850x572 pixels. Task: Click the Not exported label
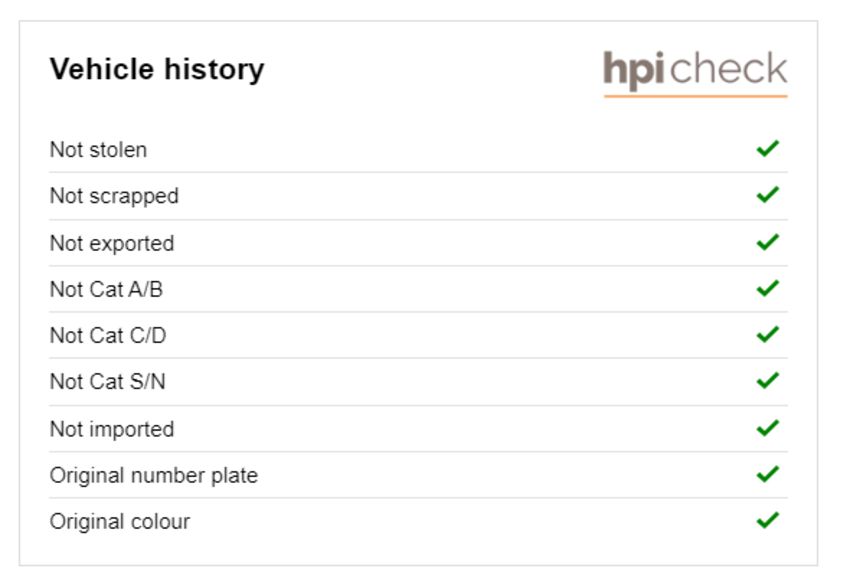112,244
